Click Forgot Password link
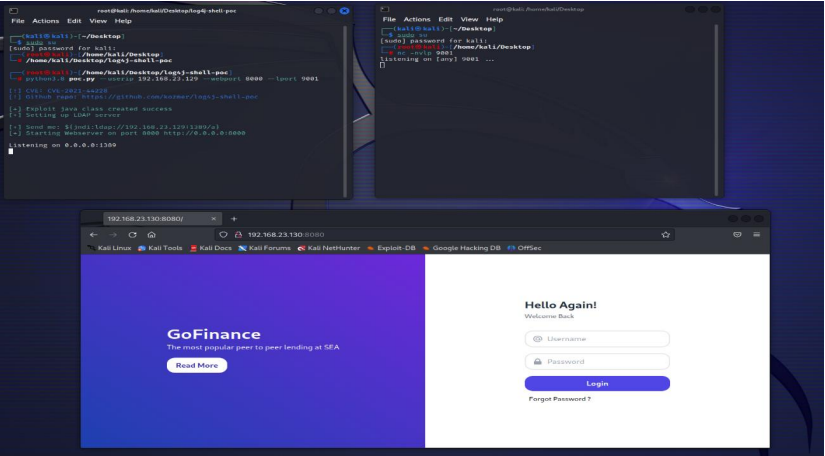Screen dimensions: 825x456 click(x=559, y=399)
